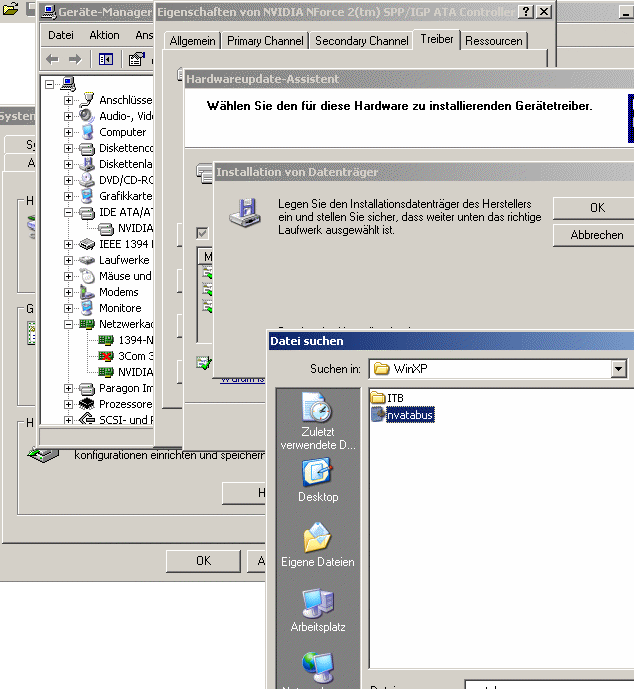Collapse the IDE ATA/ATAPI controller node
Screen dimensions: 634x689
68,212
